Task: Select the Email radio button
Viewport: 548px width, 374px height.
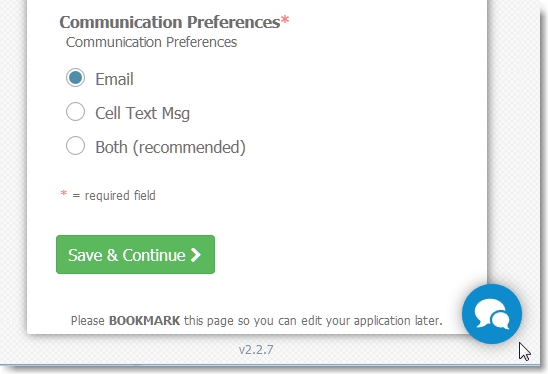Action: (x=75, y=78)
